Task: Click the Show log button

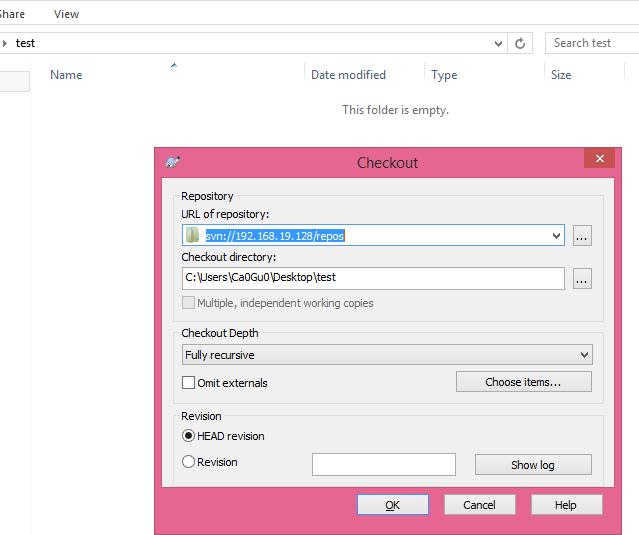Action: click(532, 465)
